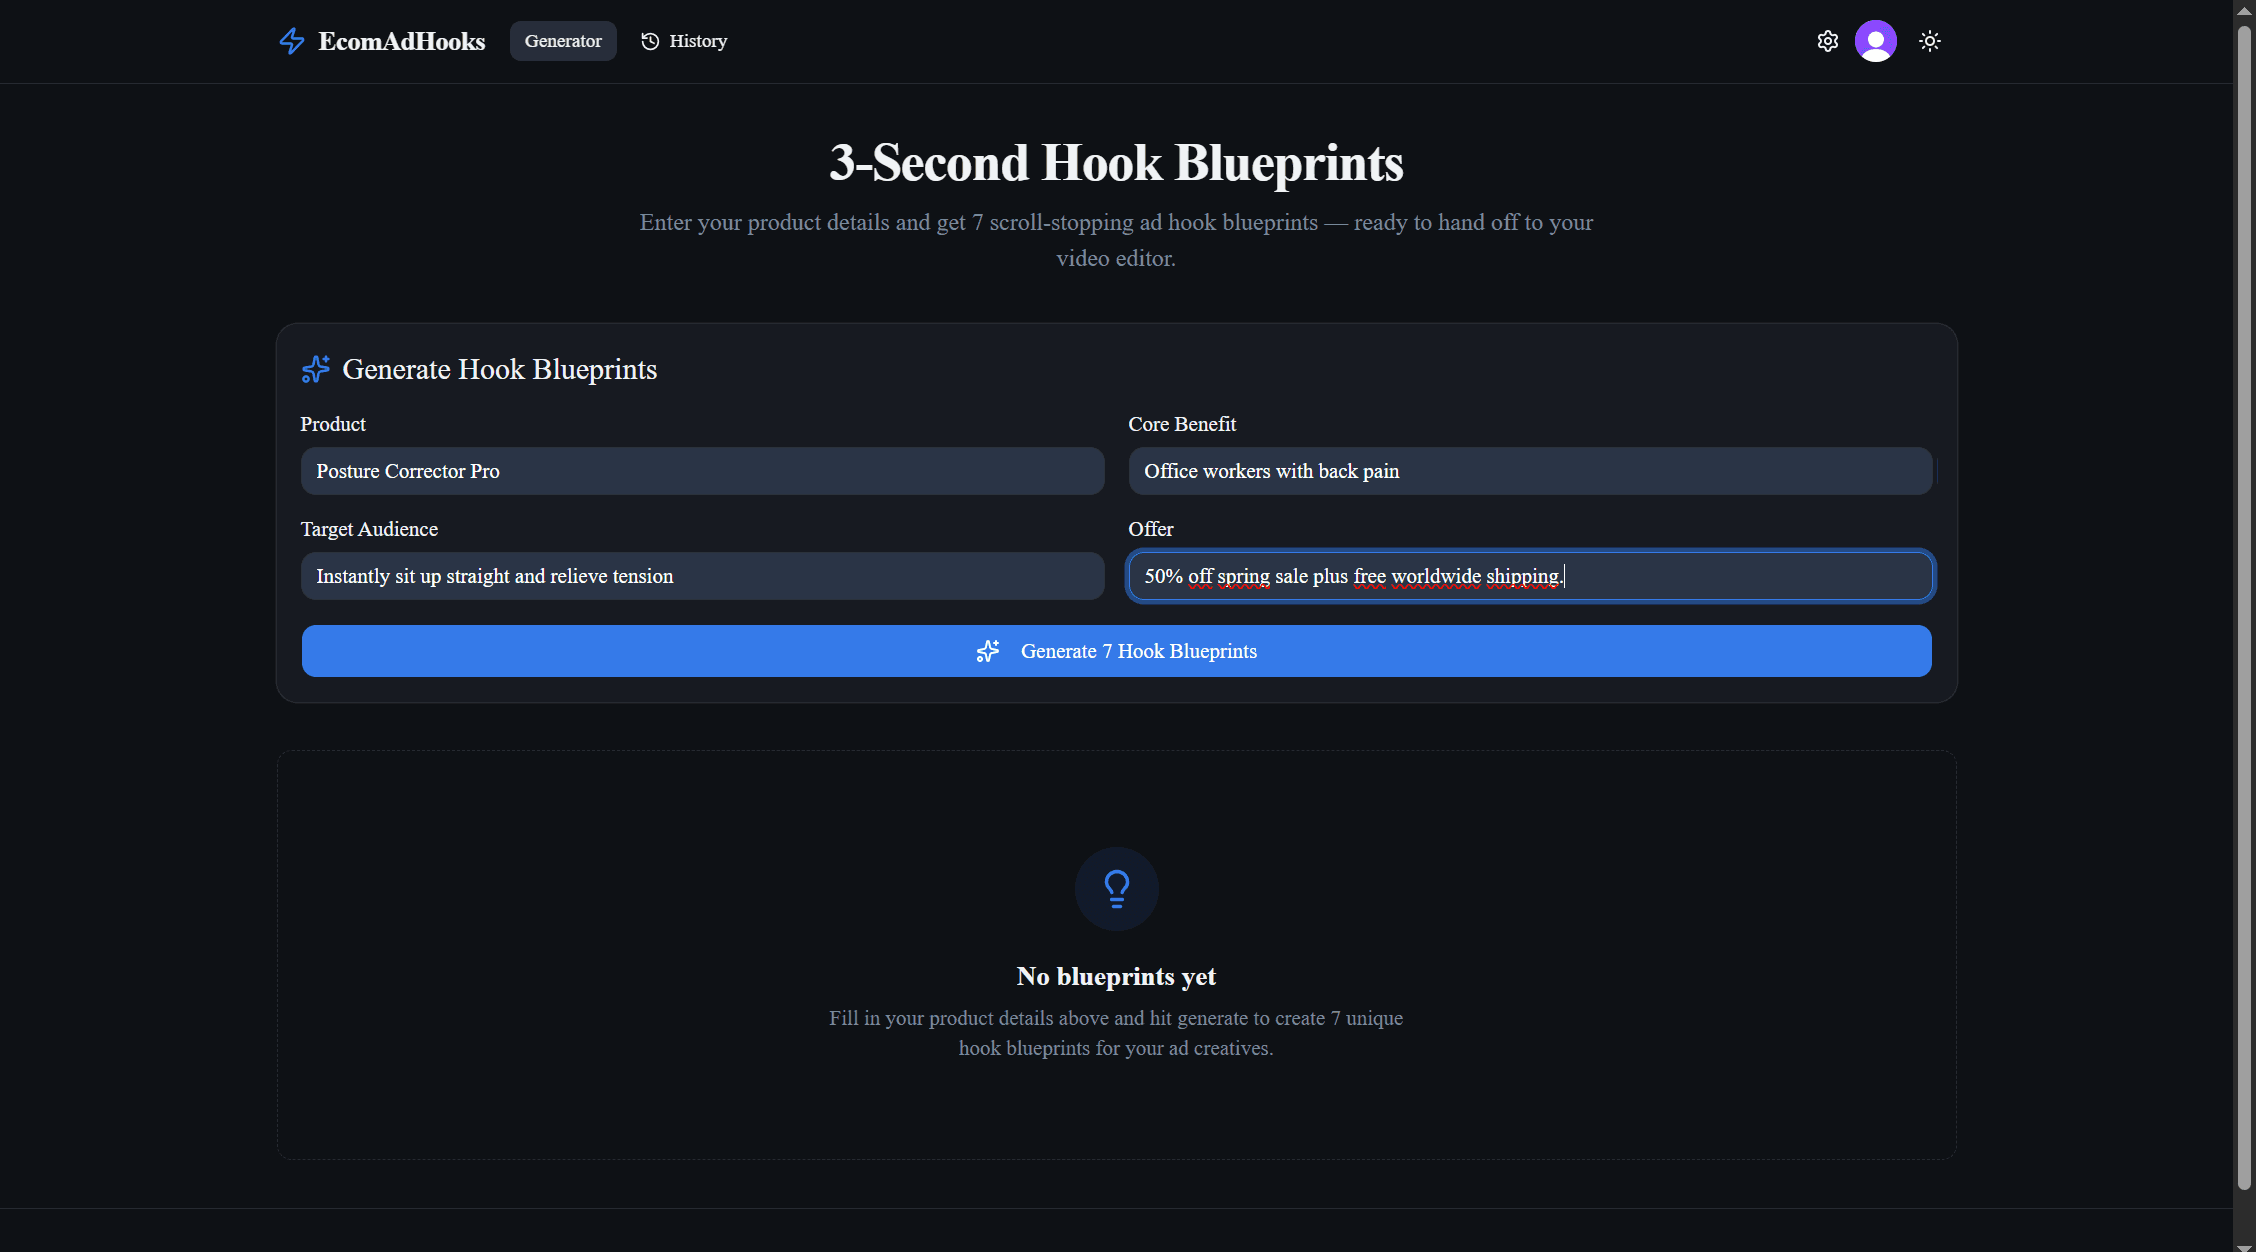
Task: Select the Offer text field
Action: (1530, 576)
